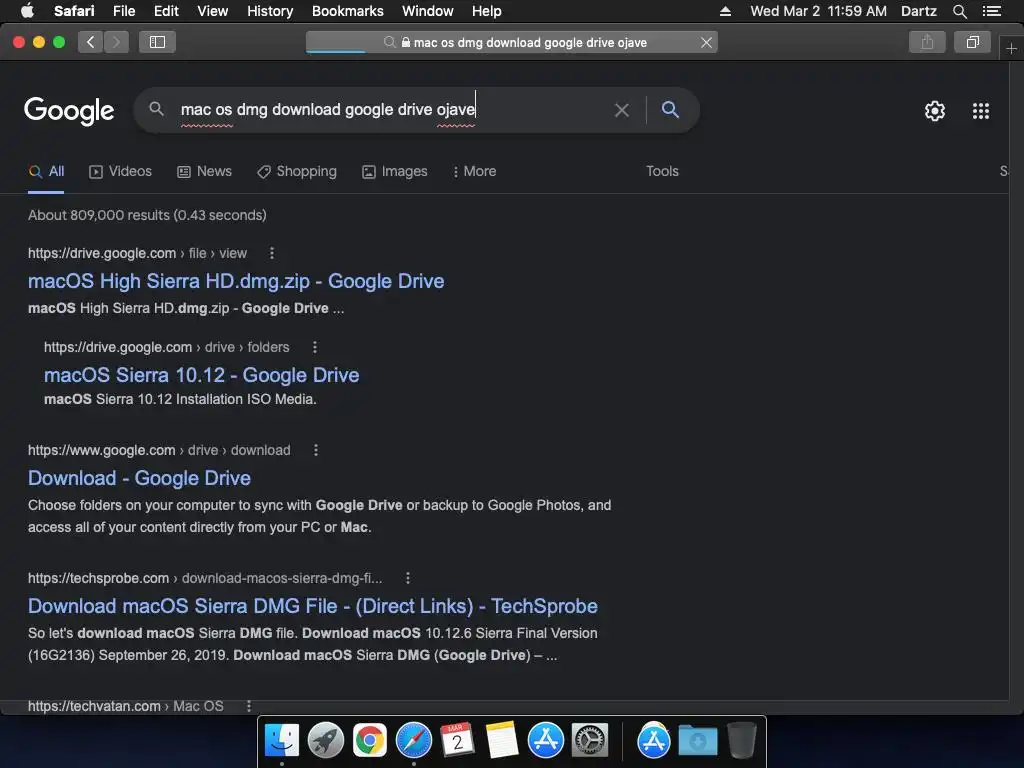
Task: Open options for techvatan.com result
Action: pos(248,706)
